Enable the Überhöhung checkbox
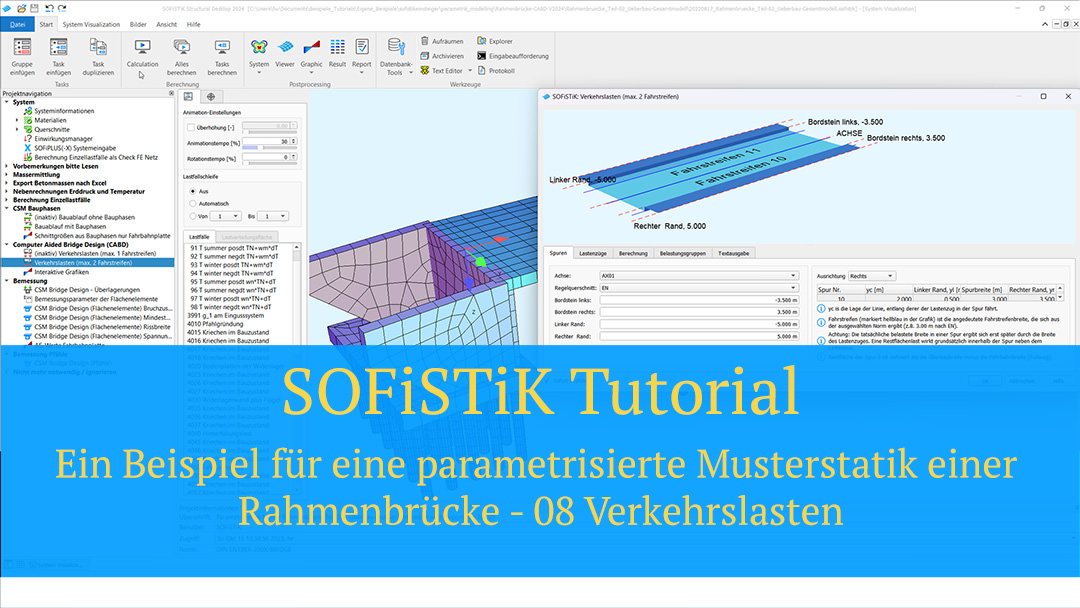Image resolution: width=1080 pixels, height=608 pixels. pos(190,127)
